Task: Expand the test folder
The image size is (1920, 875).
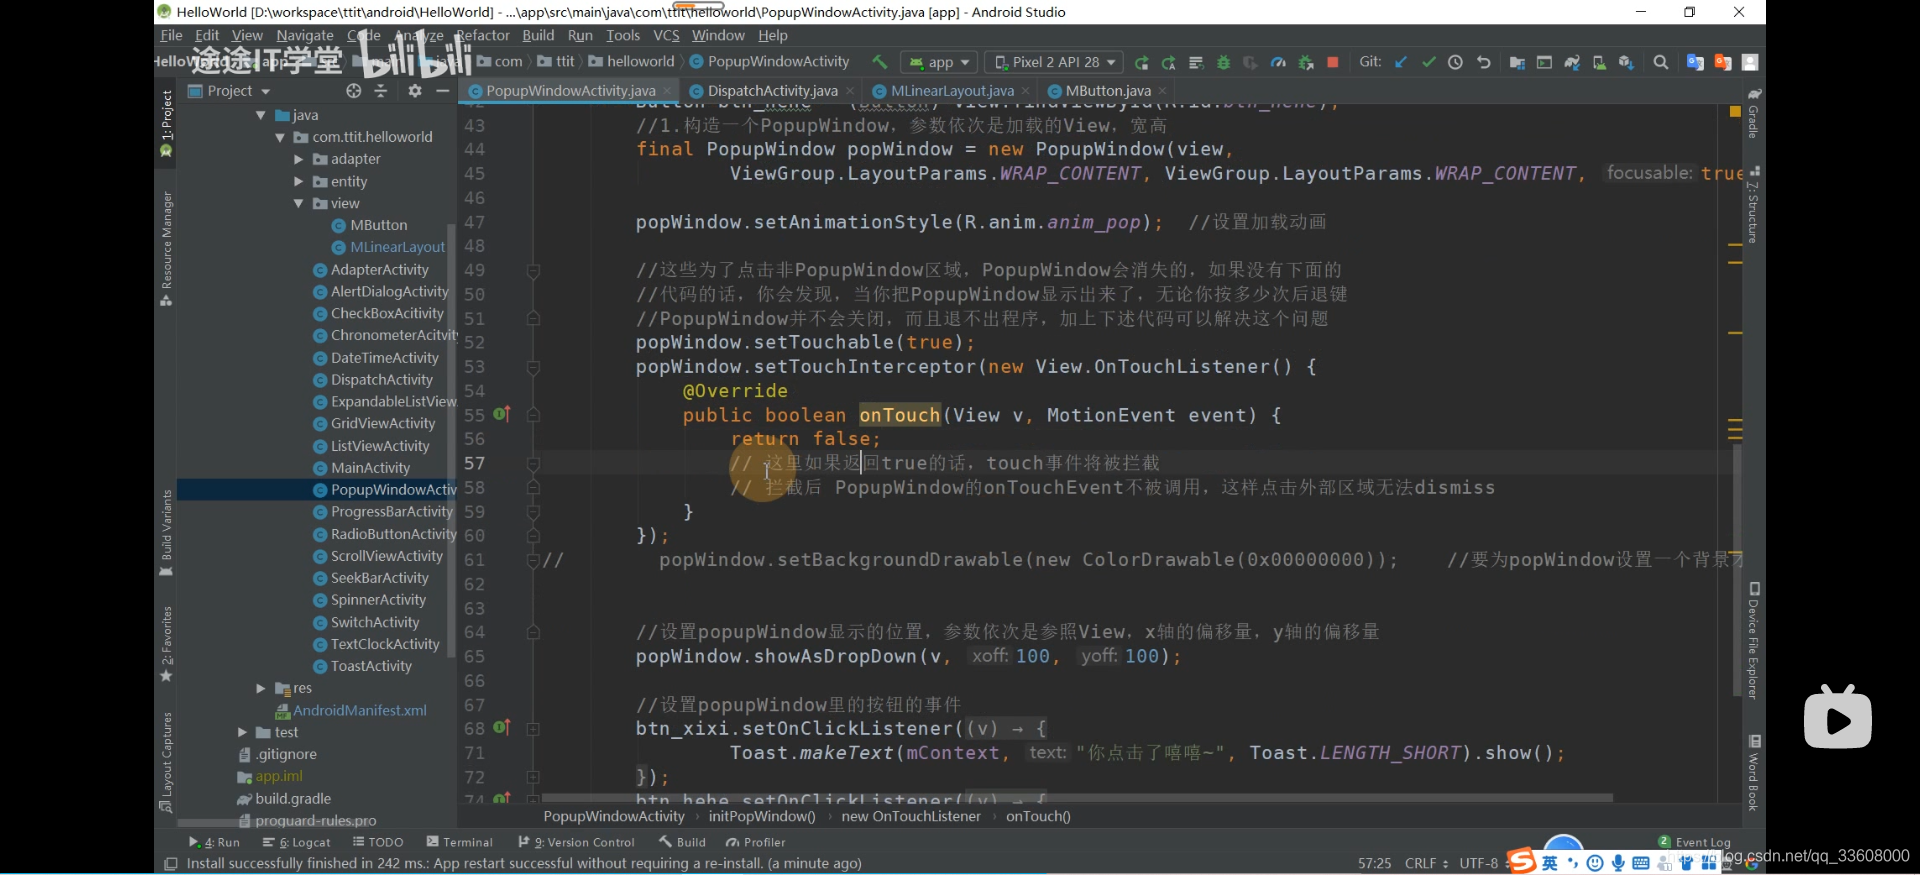Action: pyautogui.click(x=242, y=732)
